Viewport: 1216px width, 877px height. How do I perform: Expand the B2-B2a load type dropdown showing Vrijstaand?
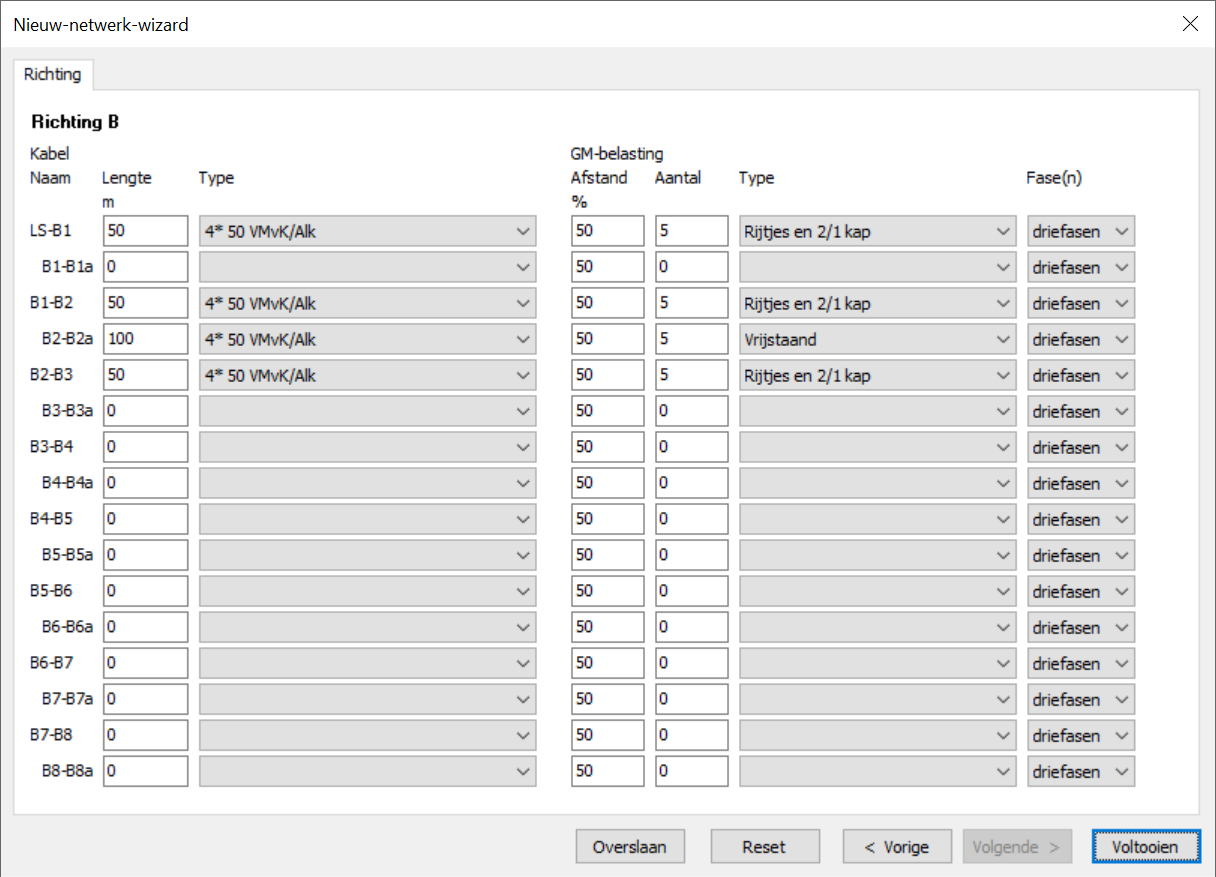click(877, 340)
